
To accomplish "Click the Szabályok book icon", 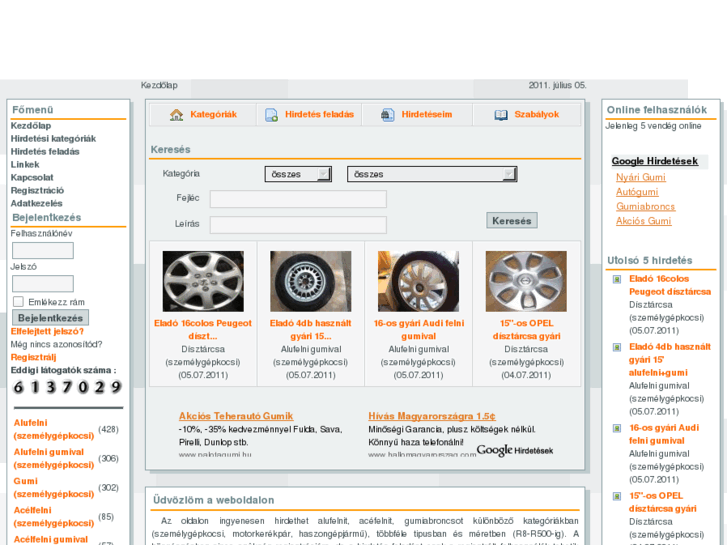I will click(501, 115).
